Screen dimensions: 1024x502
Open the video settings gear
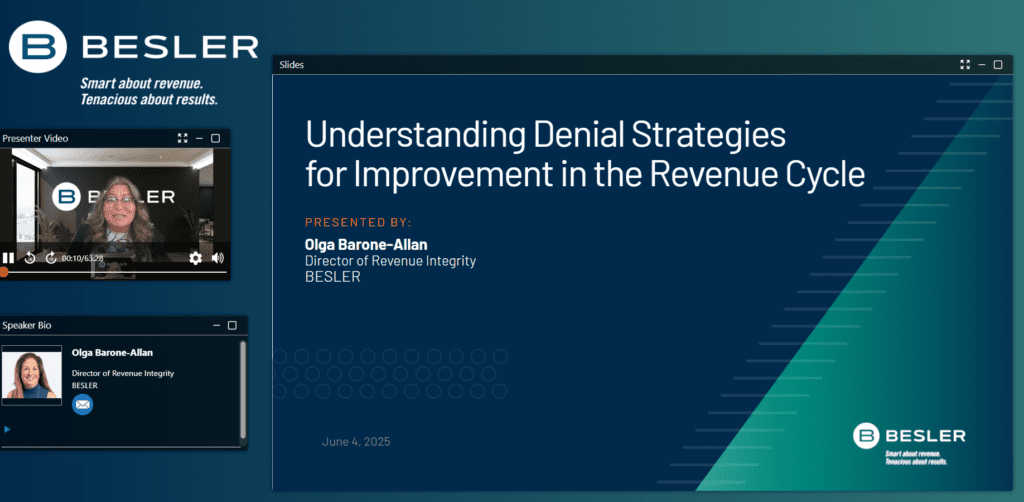pos(195,258)
